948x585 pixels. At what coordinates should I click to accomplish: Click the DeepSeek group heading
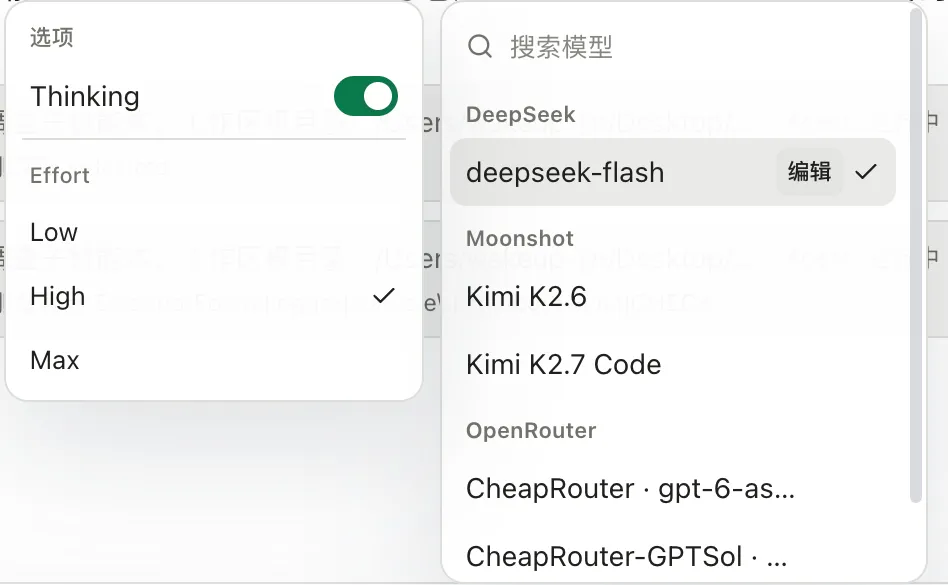tap(521, 114)
